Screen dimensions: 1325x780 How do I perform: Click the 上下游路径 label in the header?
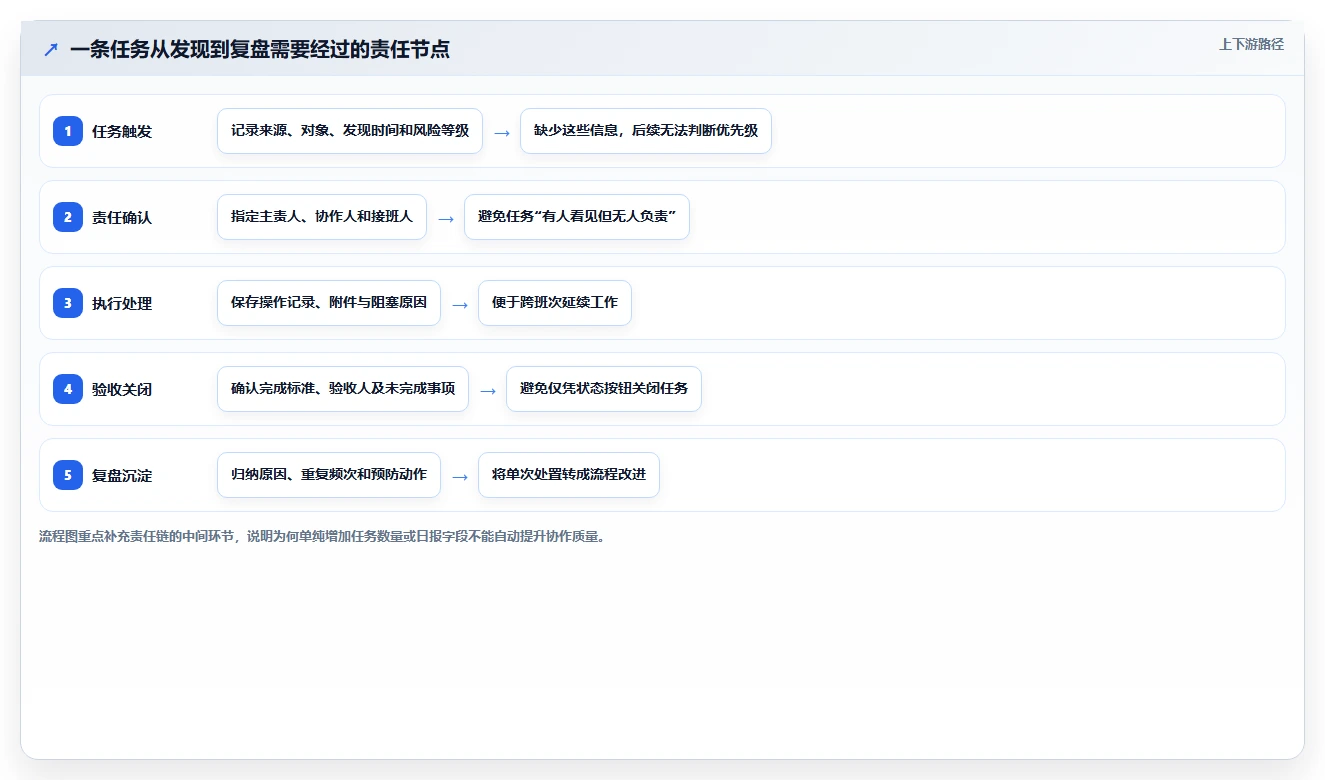(x=1251, y=44)
